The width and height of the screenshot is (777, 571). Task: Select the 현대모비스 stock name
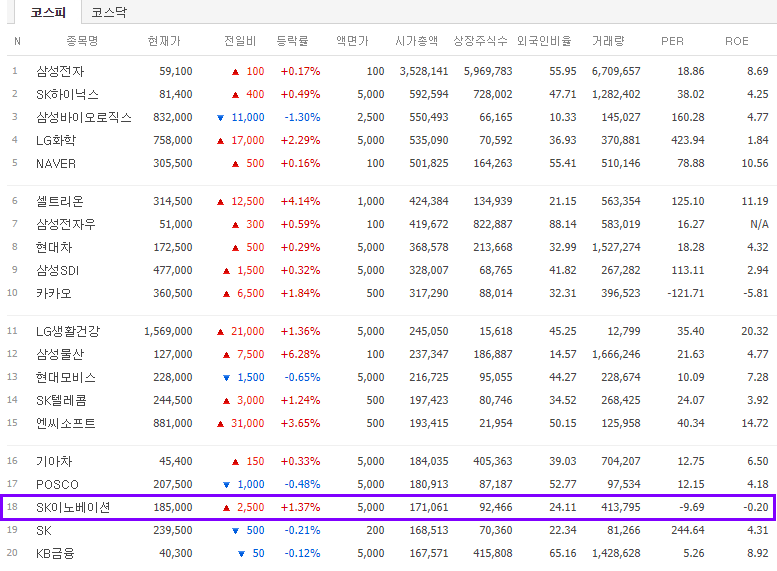point(65,377)
